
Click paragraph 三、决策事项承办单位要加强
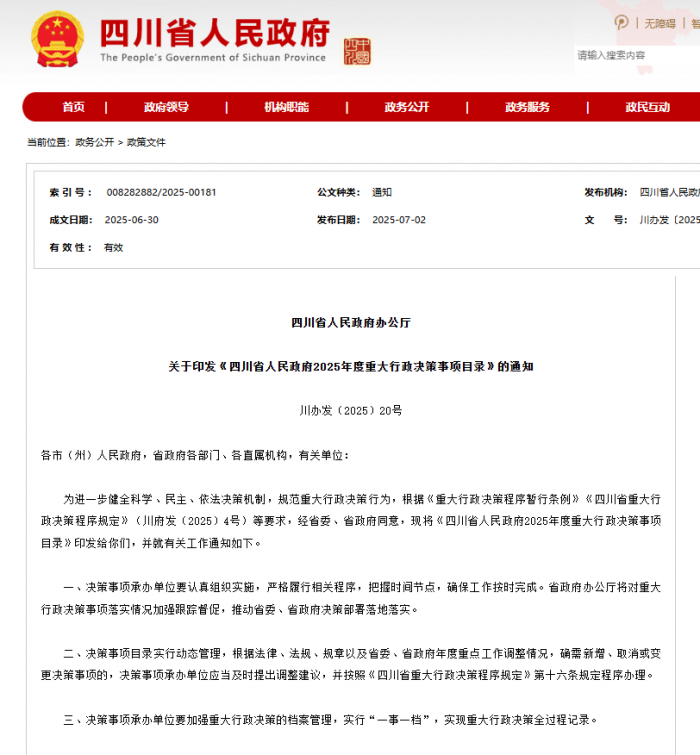pyautogui.click(x=330, y=720)
